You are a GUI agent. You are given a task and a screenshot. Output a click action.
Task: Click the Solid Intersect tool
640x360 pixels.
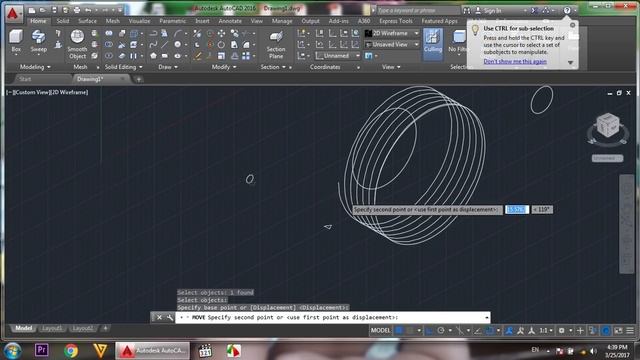coord(109,56)
